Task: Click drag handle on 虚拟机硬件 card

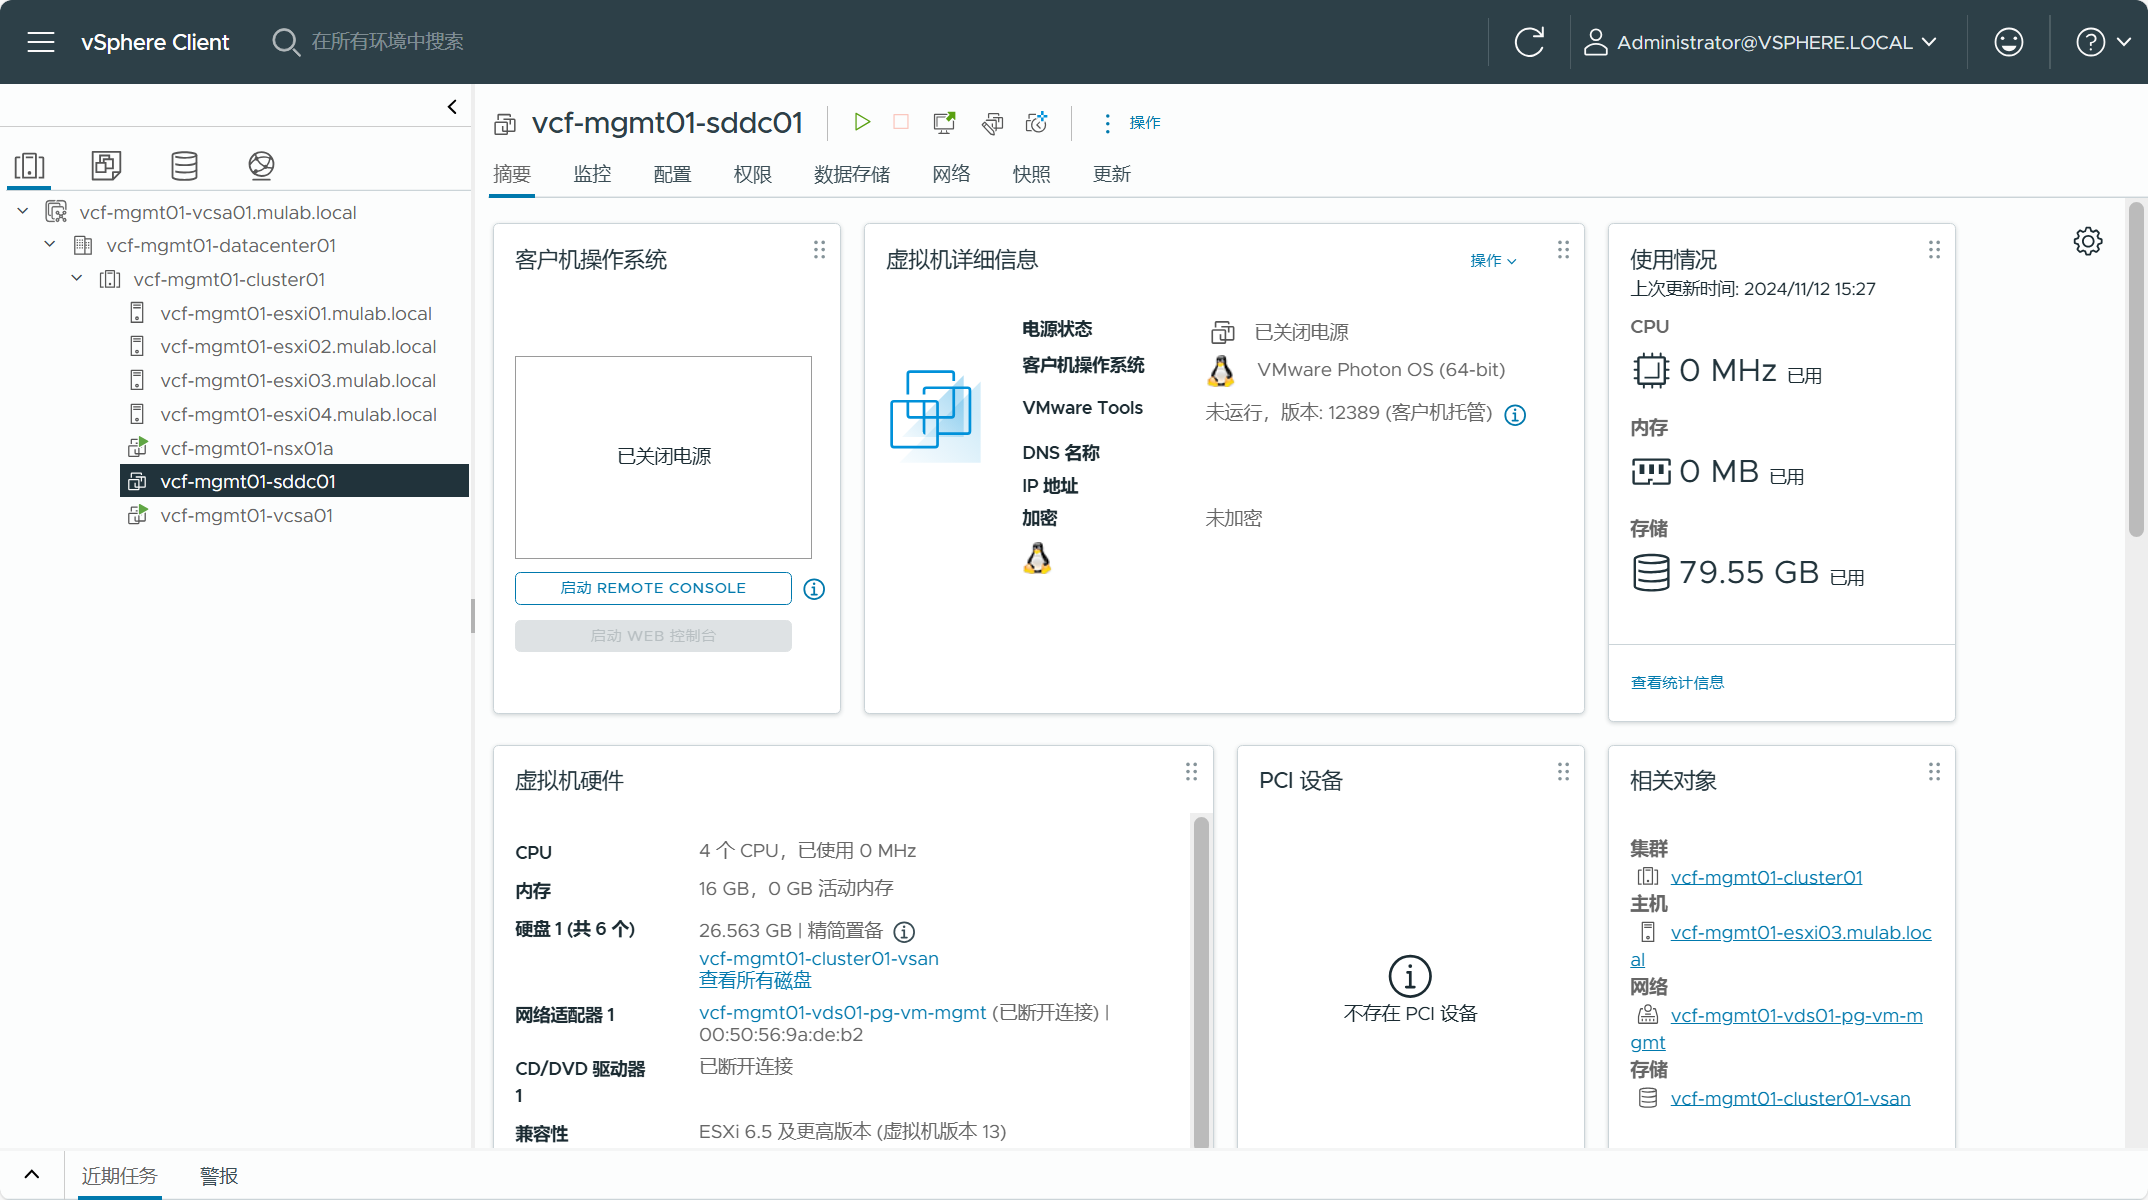Action: click(x=1191, y=772)
